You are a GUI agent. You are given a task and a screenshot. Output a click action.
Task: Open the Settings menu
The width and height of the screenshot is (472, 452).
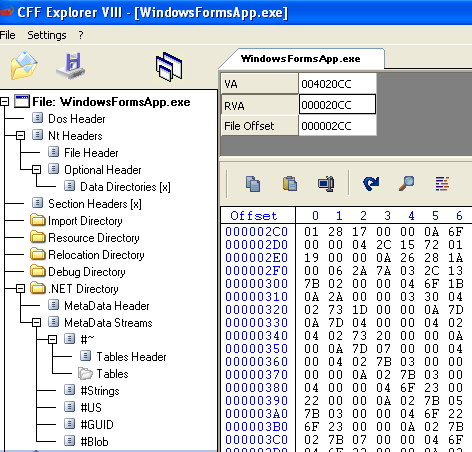click(x=47, y=35)
